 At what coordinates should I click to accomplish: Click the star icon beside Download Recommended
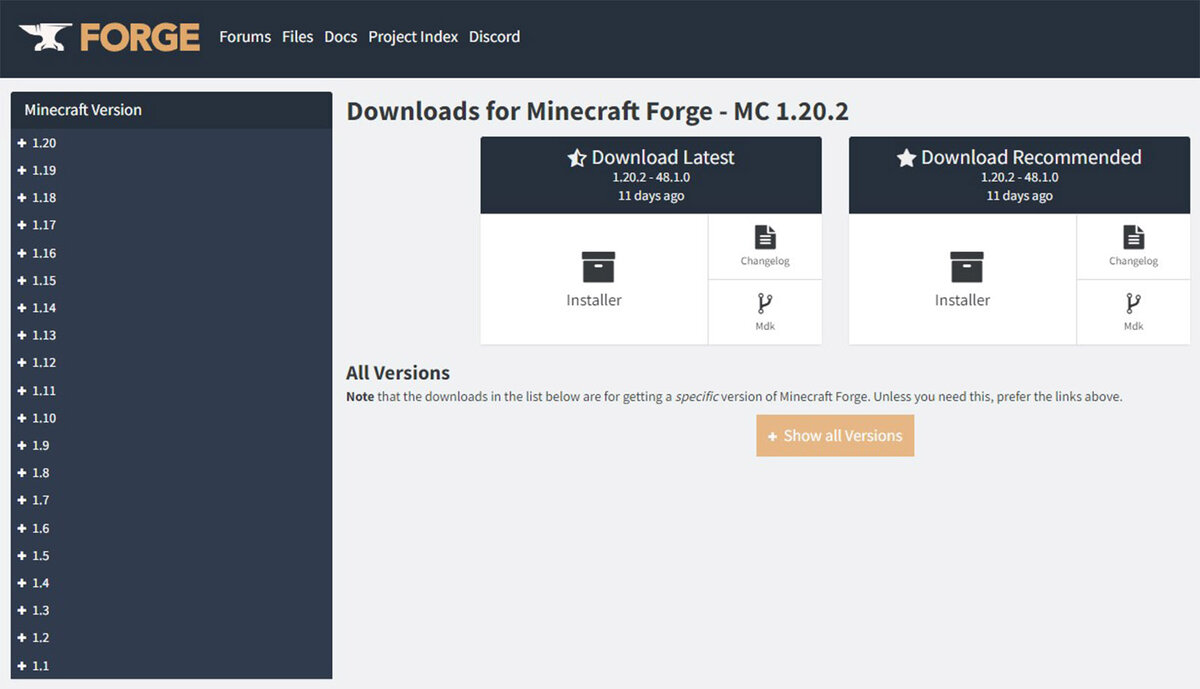[906, 158]
